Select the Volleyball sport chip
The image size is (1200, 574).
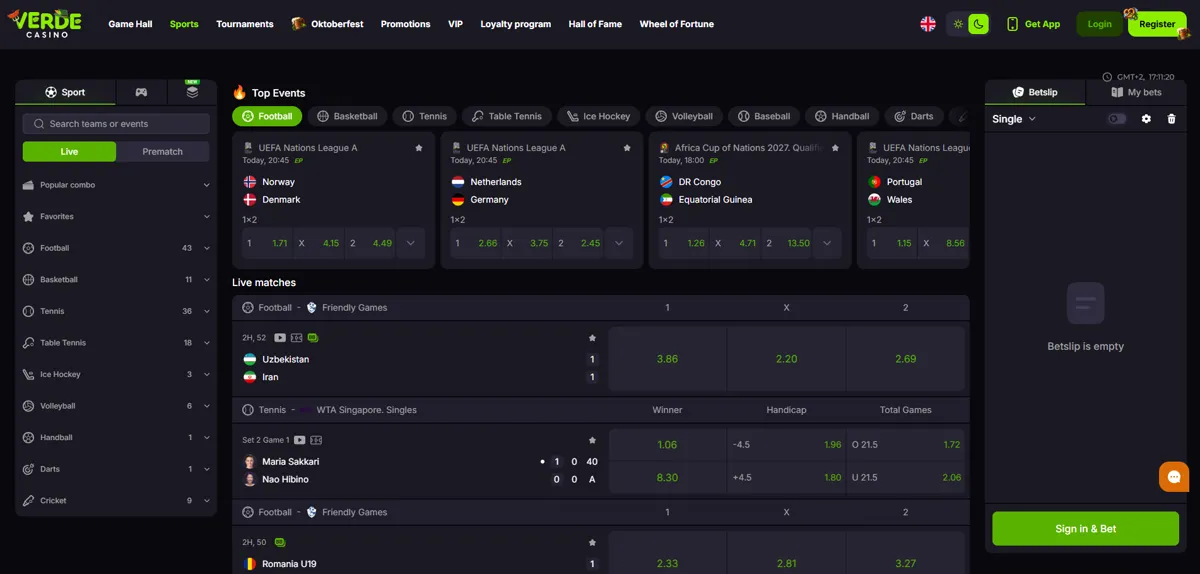684,116
